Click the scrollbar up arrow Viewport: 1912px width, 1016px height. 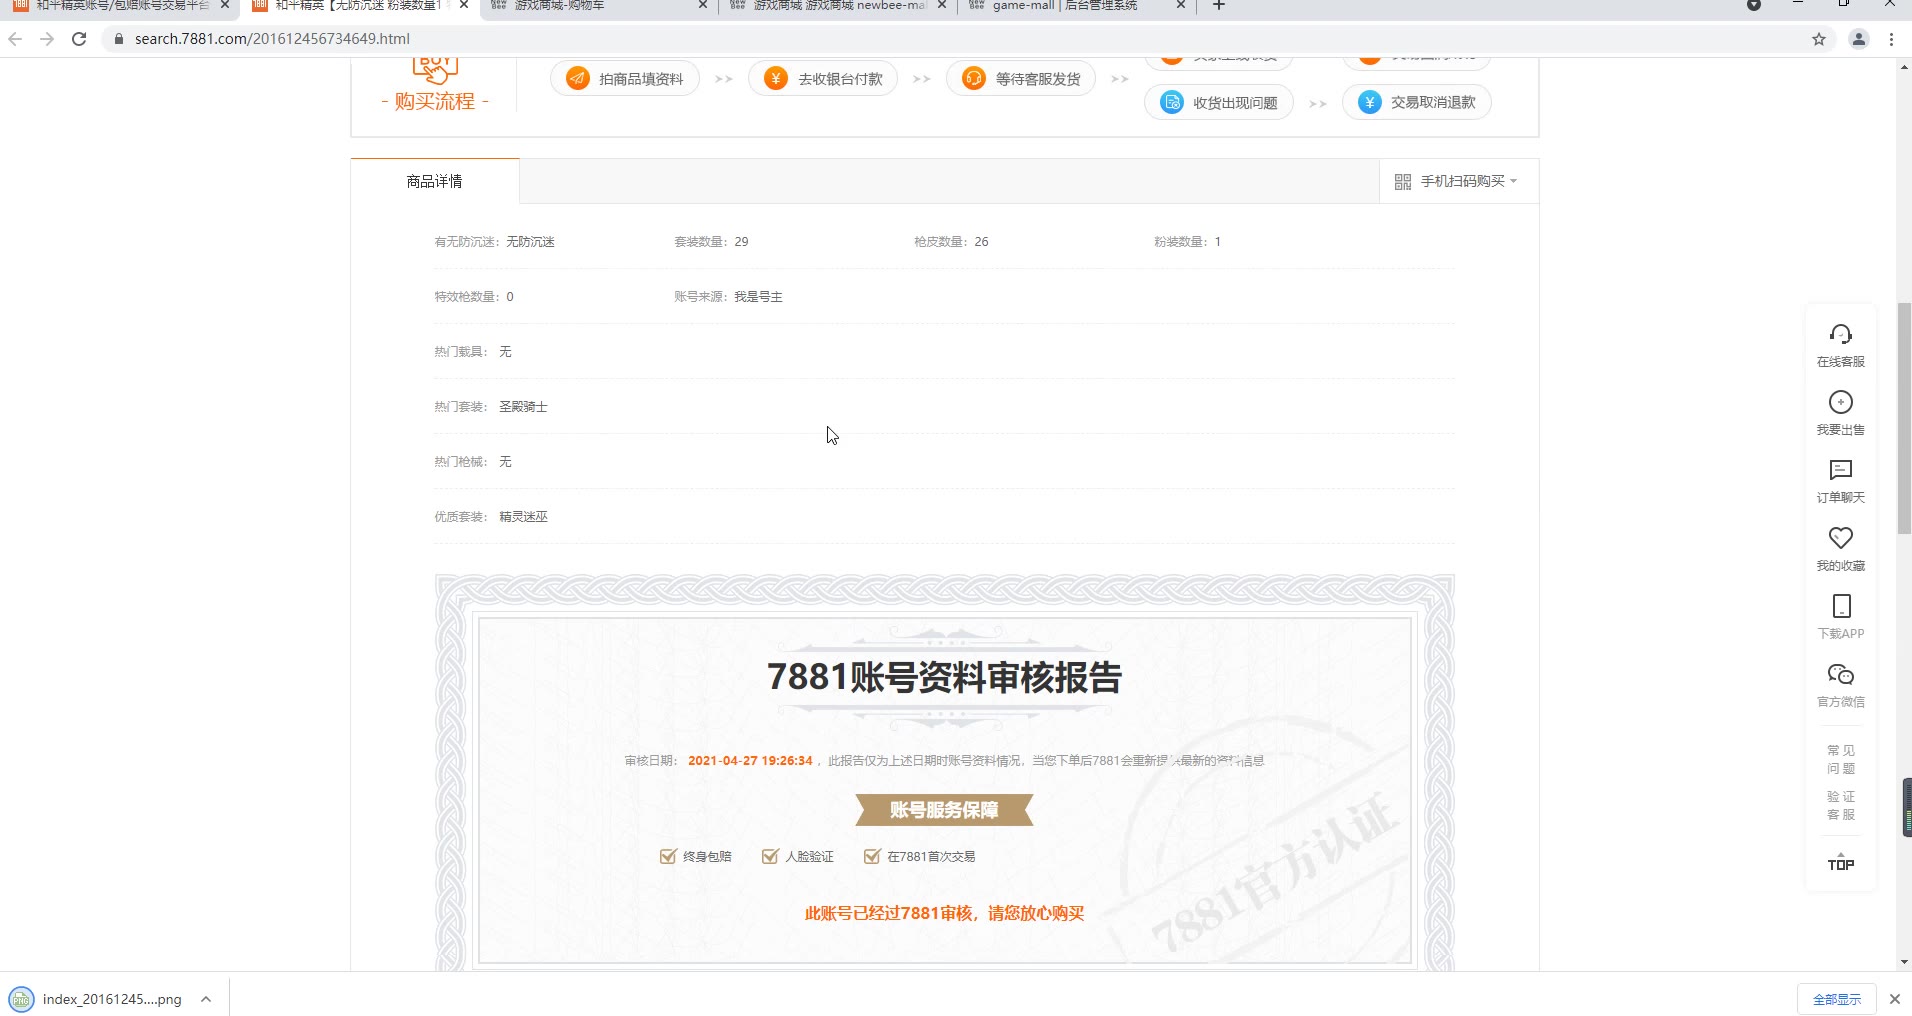coord(1904,66)
